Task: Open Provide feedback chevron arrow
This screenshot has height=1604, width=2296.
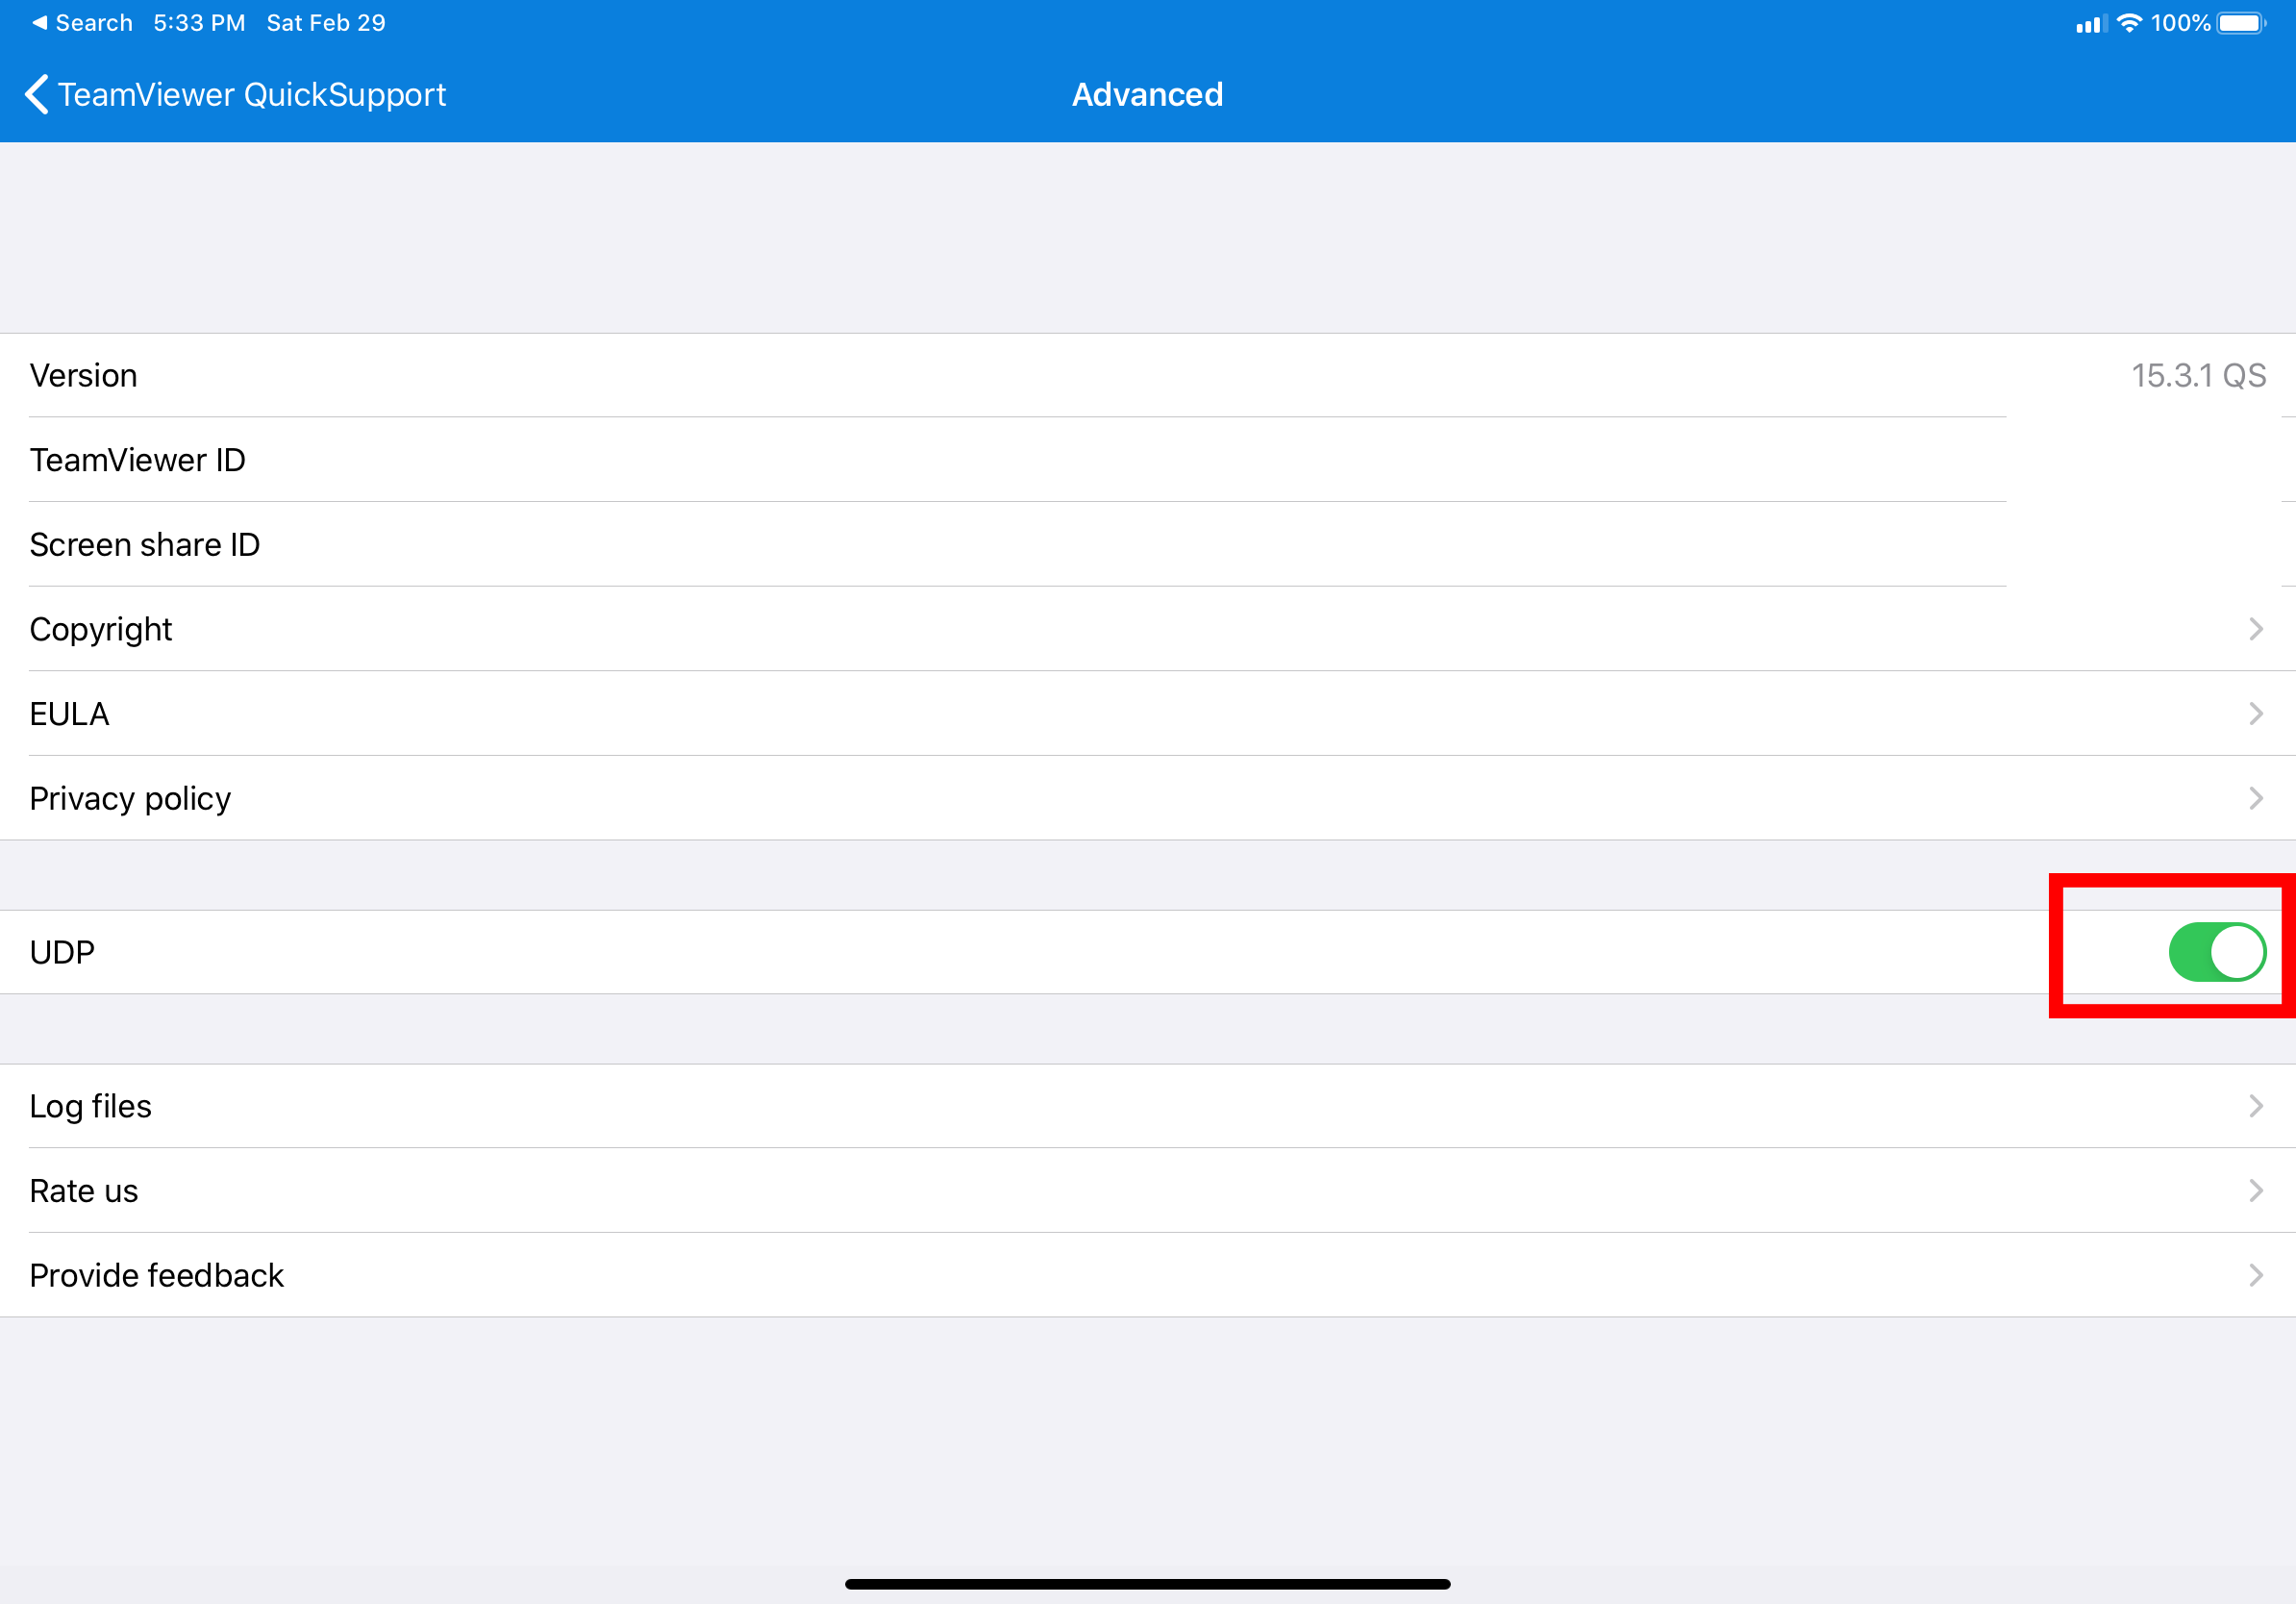Action: 2255,1275
